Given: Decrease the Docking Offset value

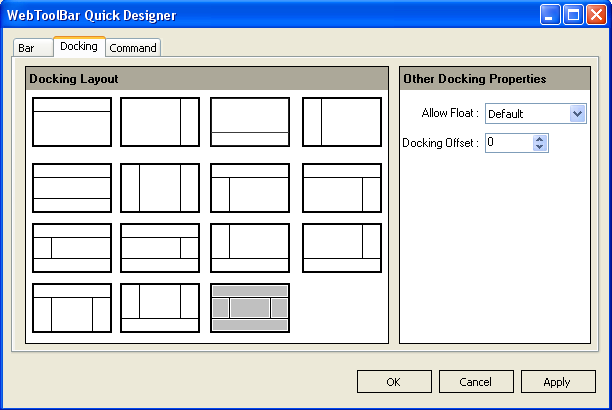Looking at the screenshot, I should pos(540,148).
